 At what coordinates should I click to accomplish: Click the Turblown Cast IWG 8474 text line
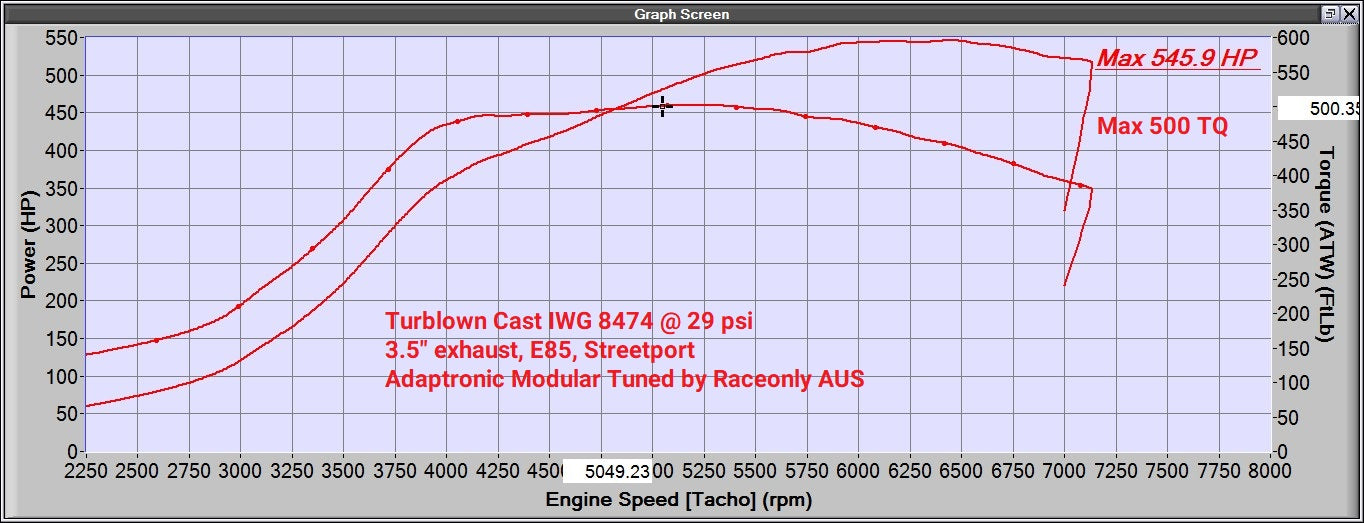(x=569, y=322)
